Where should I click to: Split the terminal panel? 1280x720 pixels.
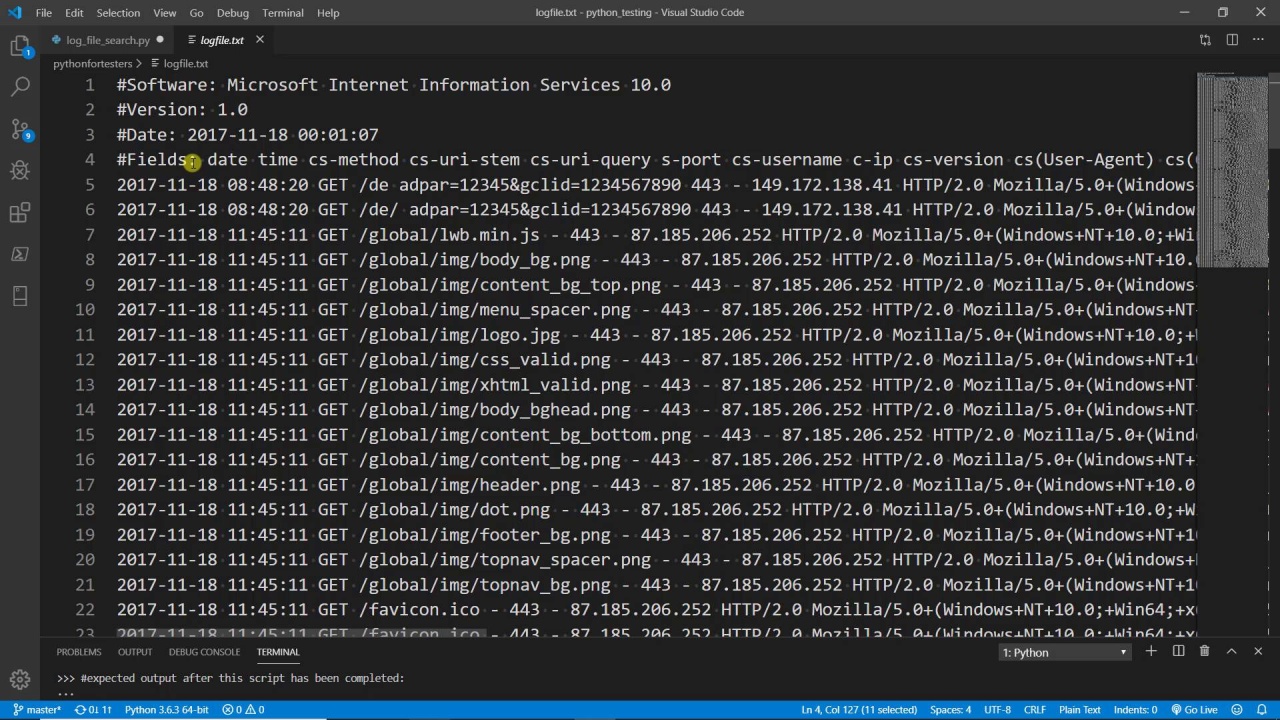[1178, 652]
